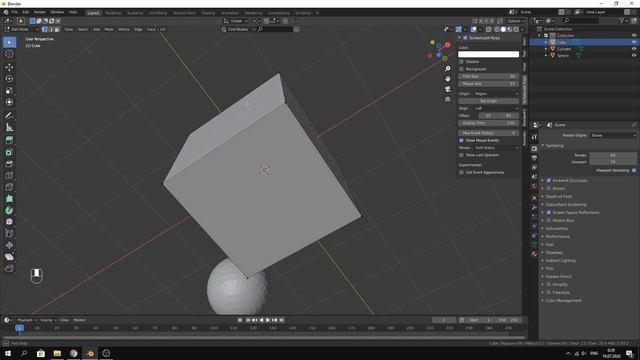The image size is (640, 360).
Task: Click the Font Size slider
Action: [489, 76]
